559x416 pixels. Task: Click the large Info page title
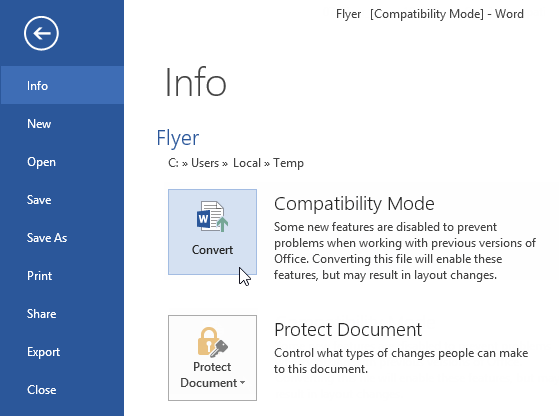pyautogui.click(x=195, y=82)
